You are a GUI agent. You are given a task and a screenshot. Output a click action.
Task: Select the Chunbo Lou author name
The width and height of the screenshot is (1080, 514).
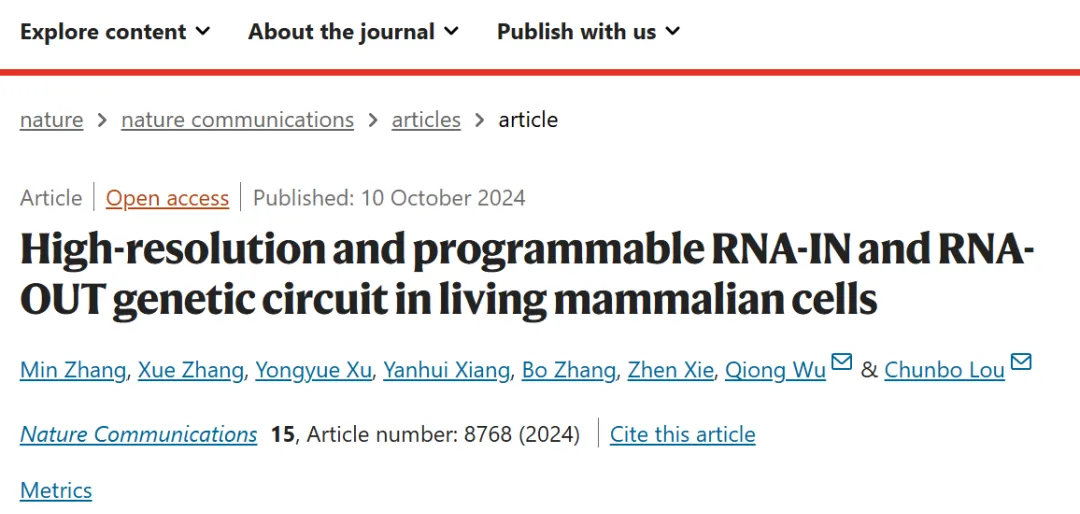(x=944, y=371)
